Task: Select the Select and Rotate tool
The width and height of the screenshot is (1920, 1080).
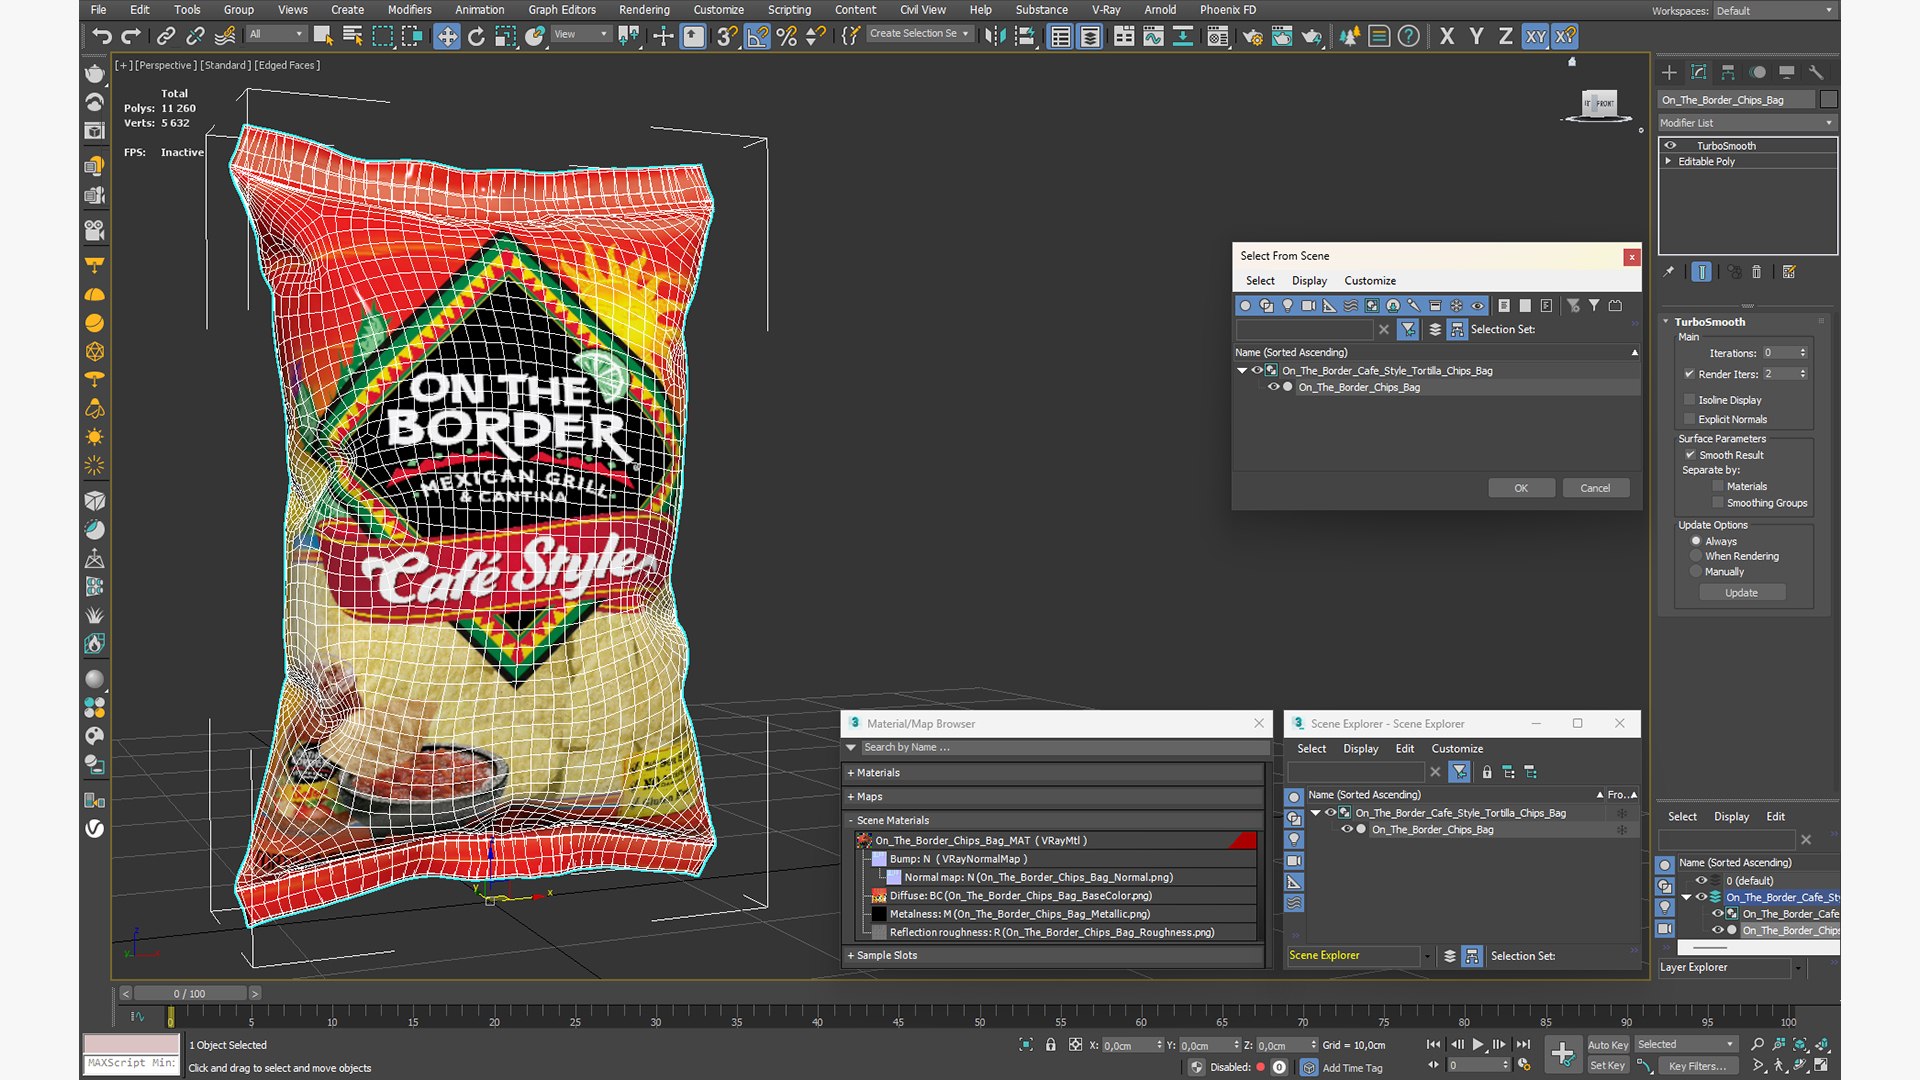Action: coord(476,37)
